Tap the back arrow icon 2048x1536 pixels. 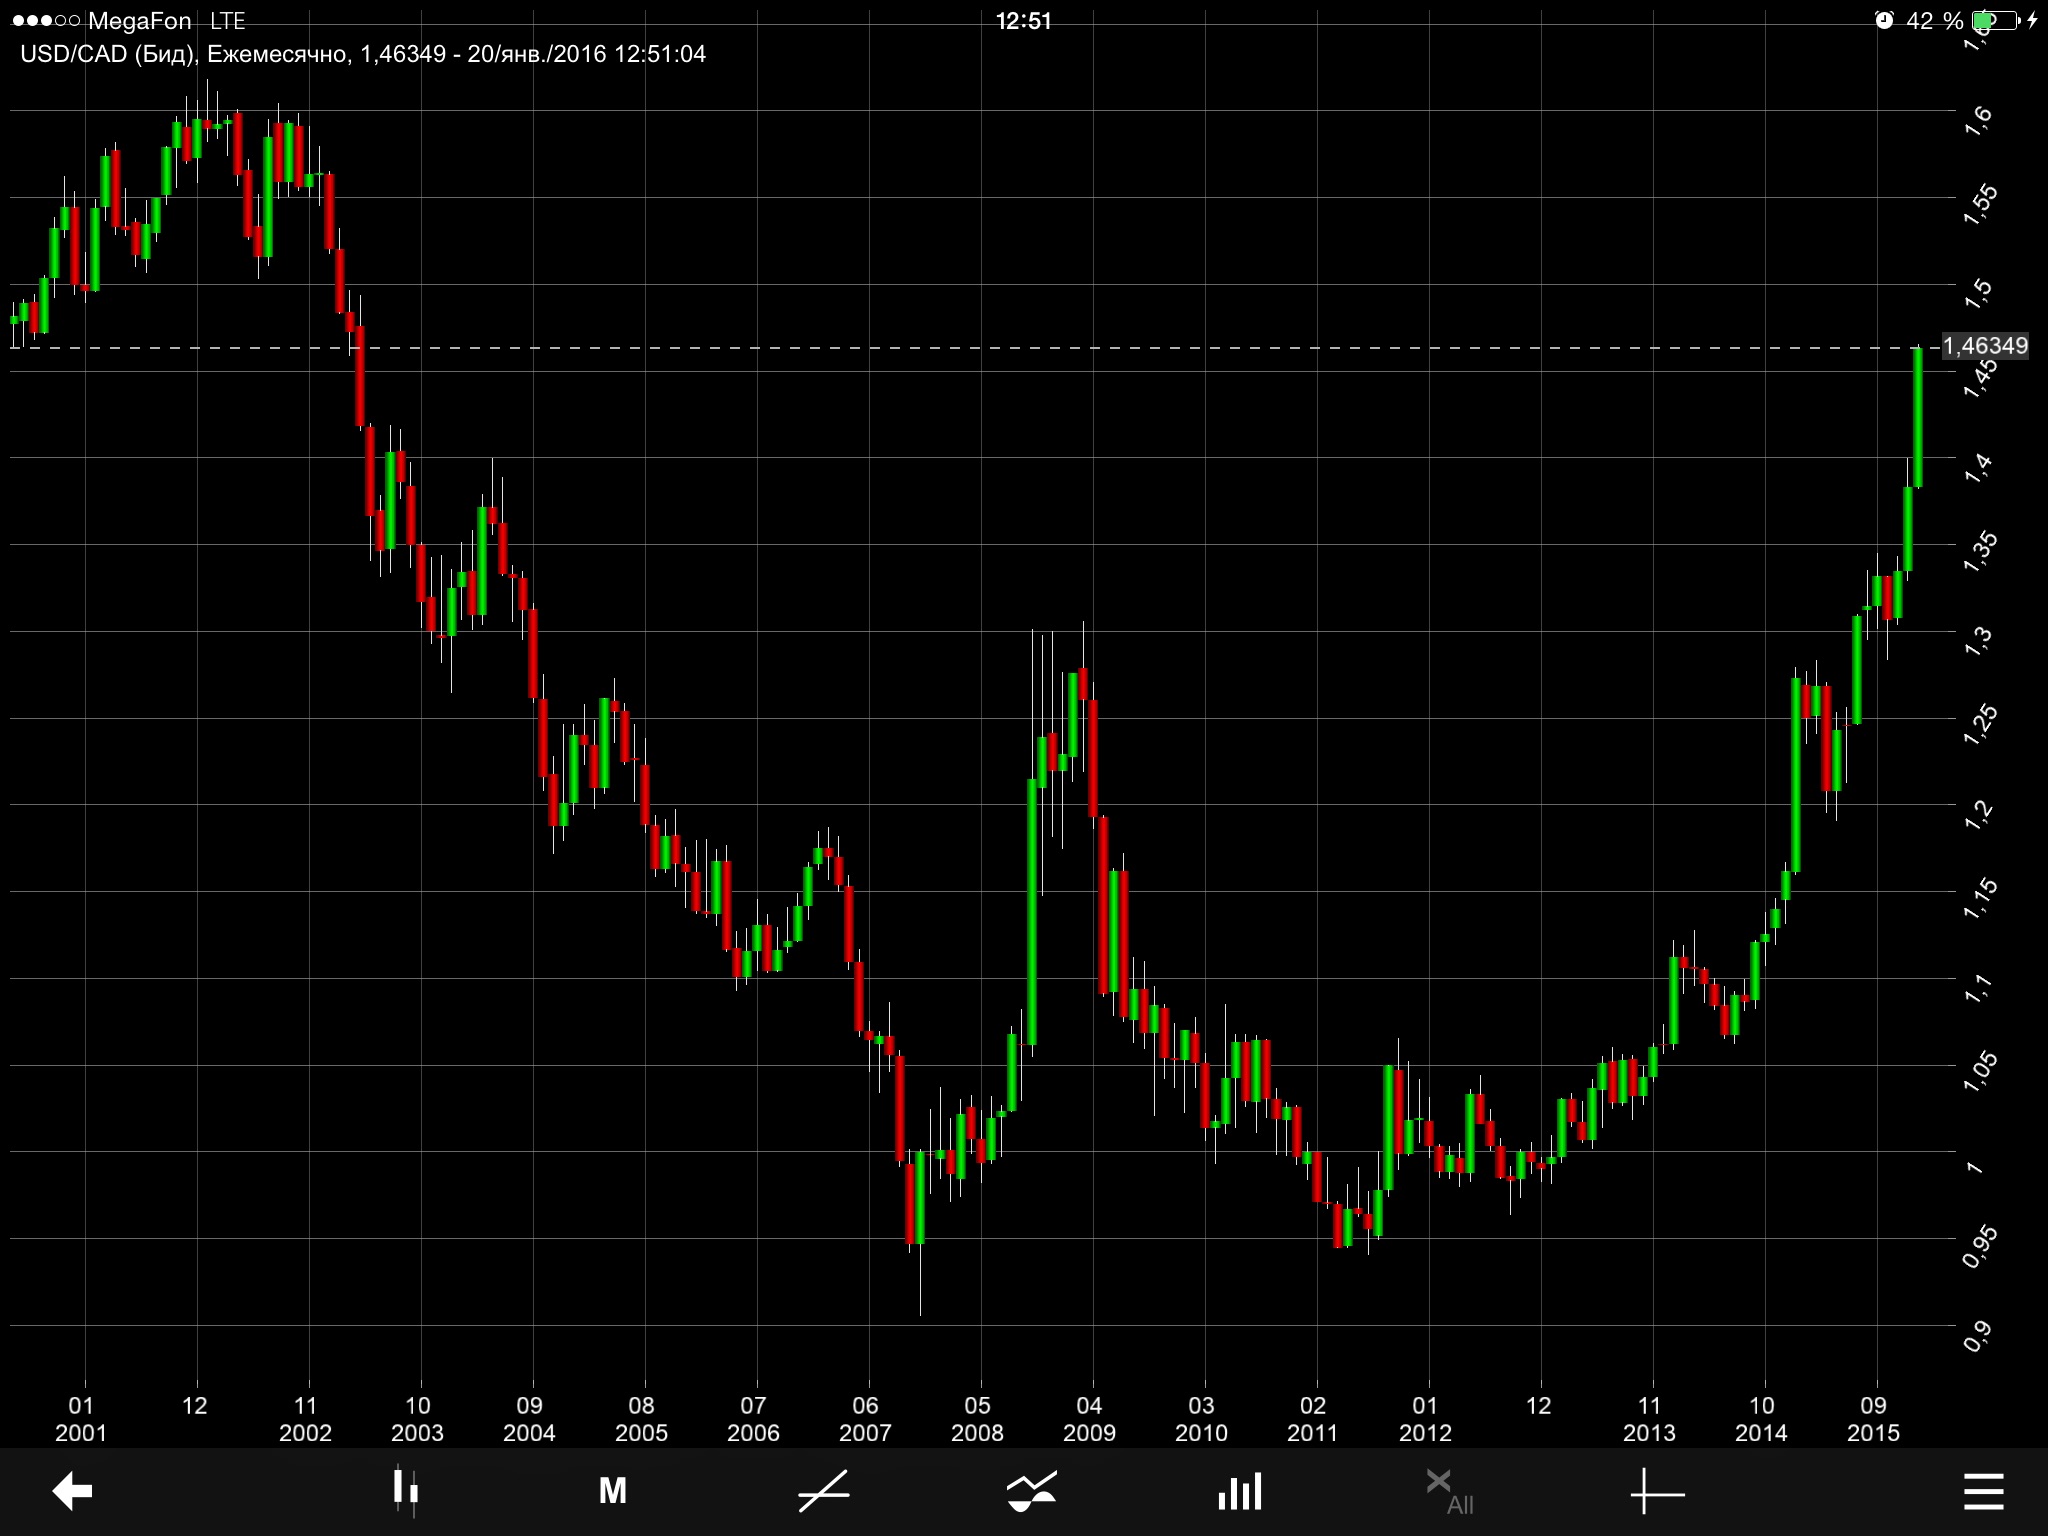[x=72, y=1491]
